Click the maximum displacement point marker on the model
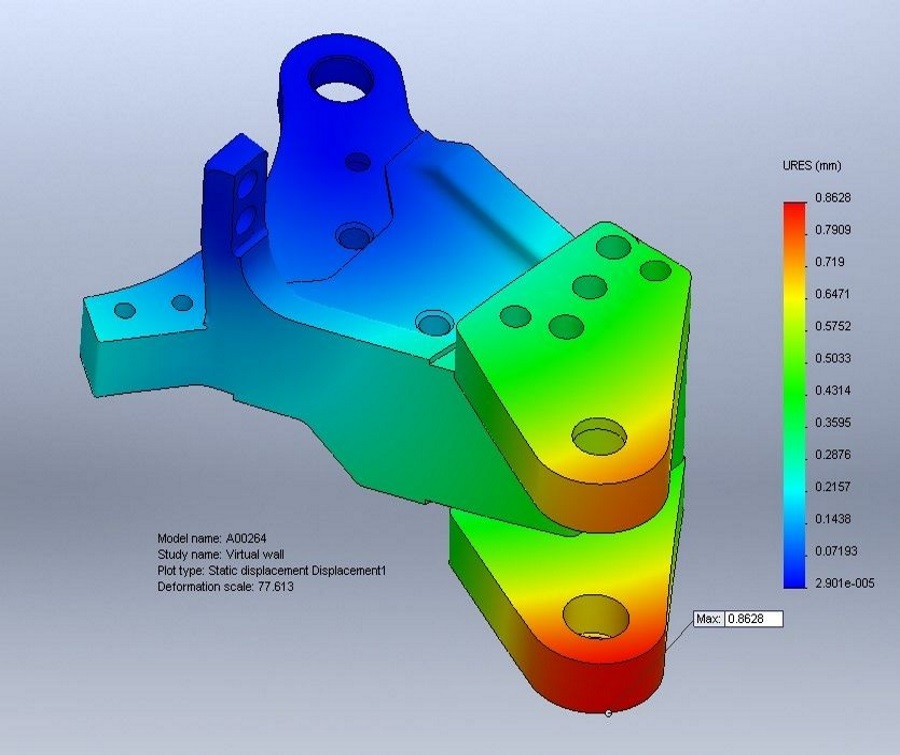The height and width of the screenshot is (755, 900). coord(609,713)
